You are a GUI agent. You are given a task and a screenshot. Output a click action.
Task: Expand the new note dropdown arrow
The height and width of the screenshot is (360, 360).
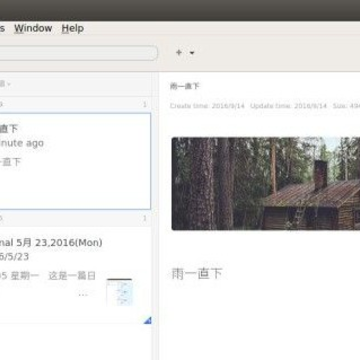coord(192,53)
